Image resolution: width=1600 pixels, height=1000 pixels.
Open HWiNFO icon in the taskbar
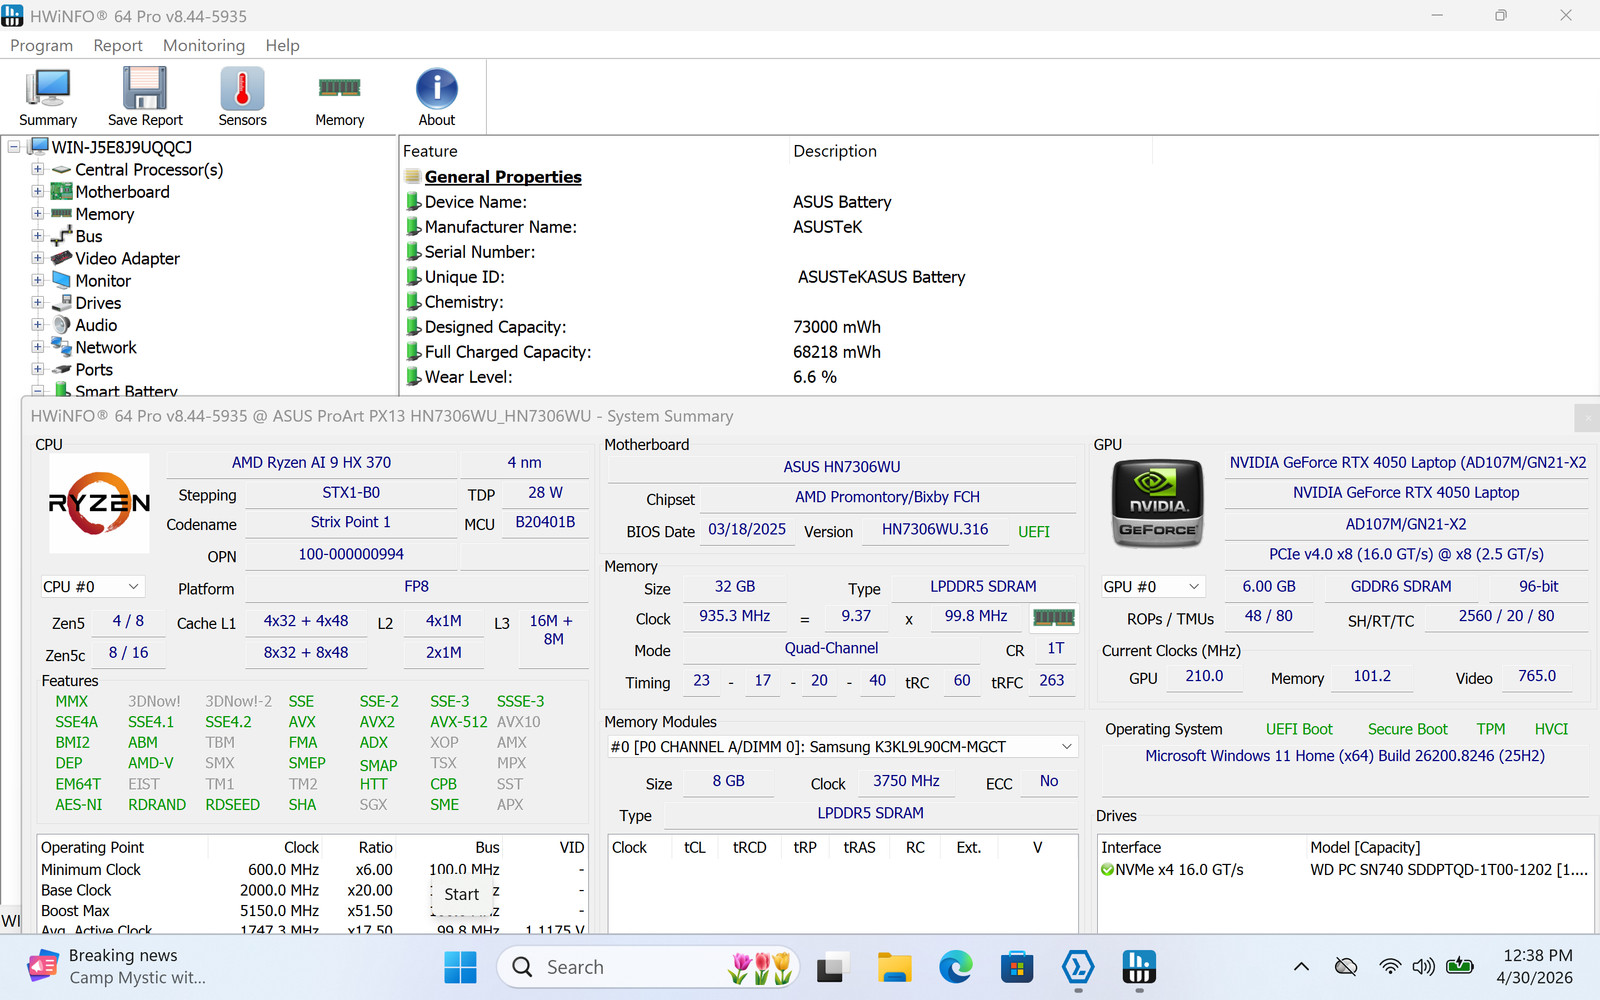coord(1139,967)
